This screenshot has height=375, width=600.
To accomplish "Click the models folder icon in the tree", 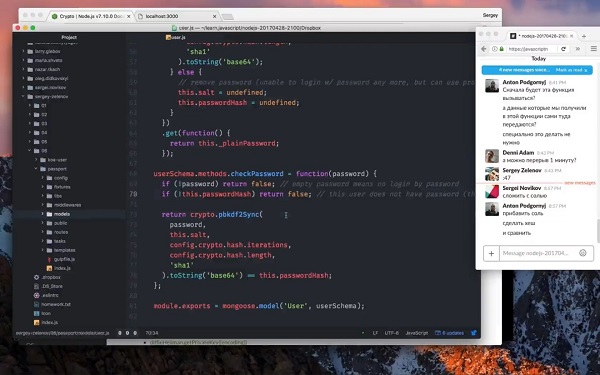I will pos(49,214).
